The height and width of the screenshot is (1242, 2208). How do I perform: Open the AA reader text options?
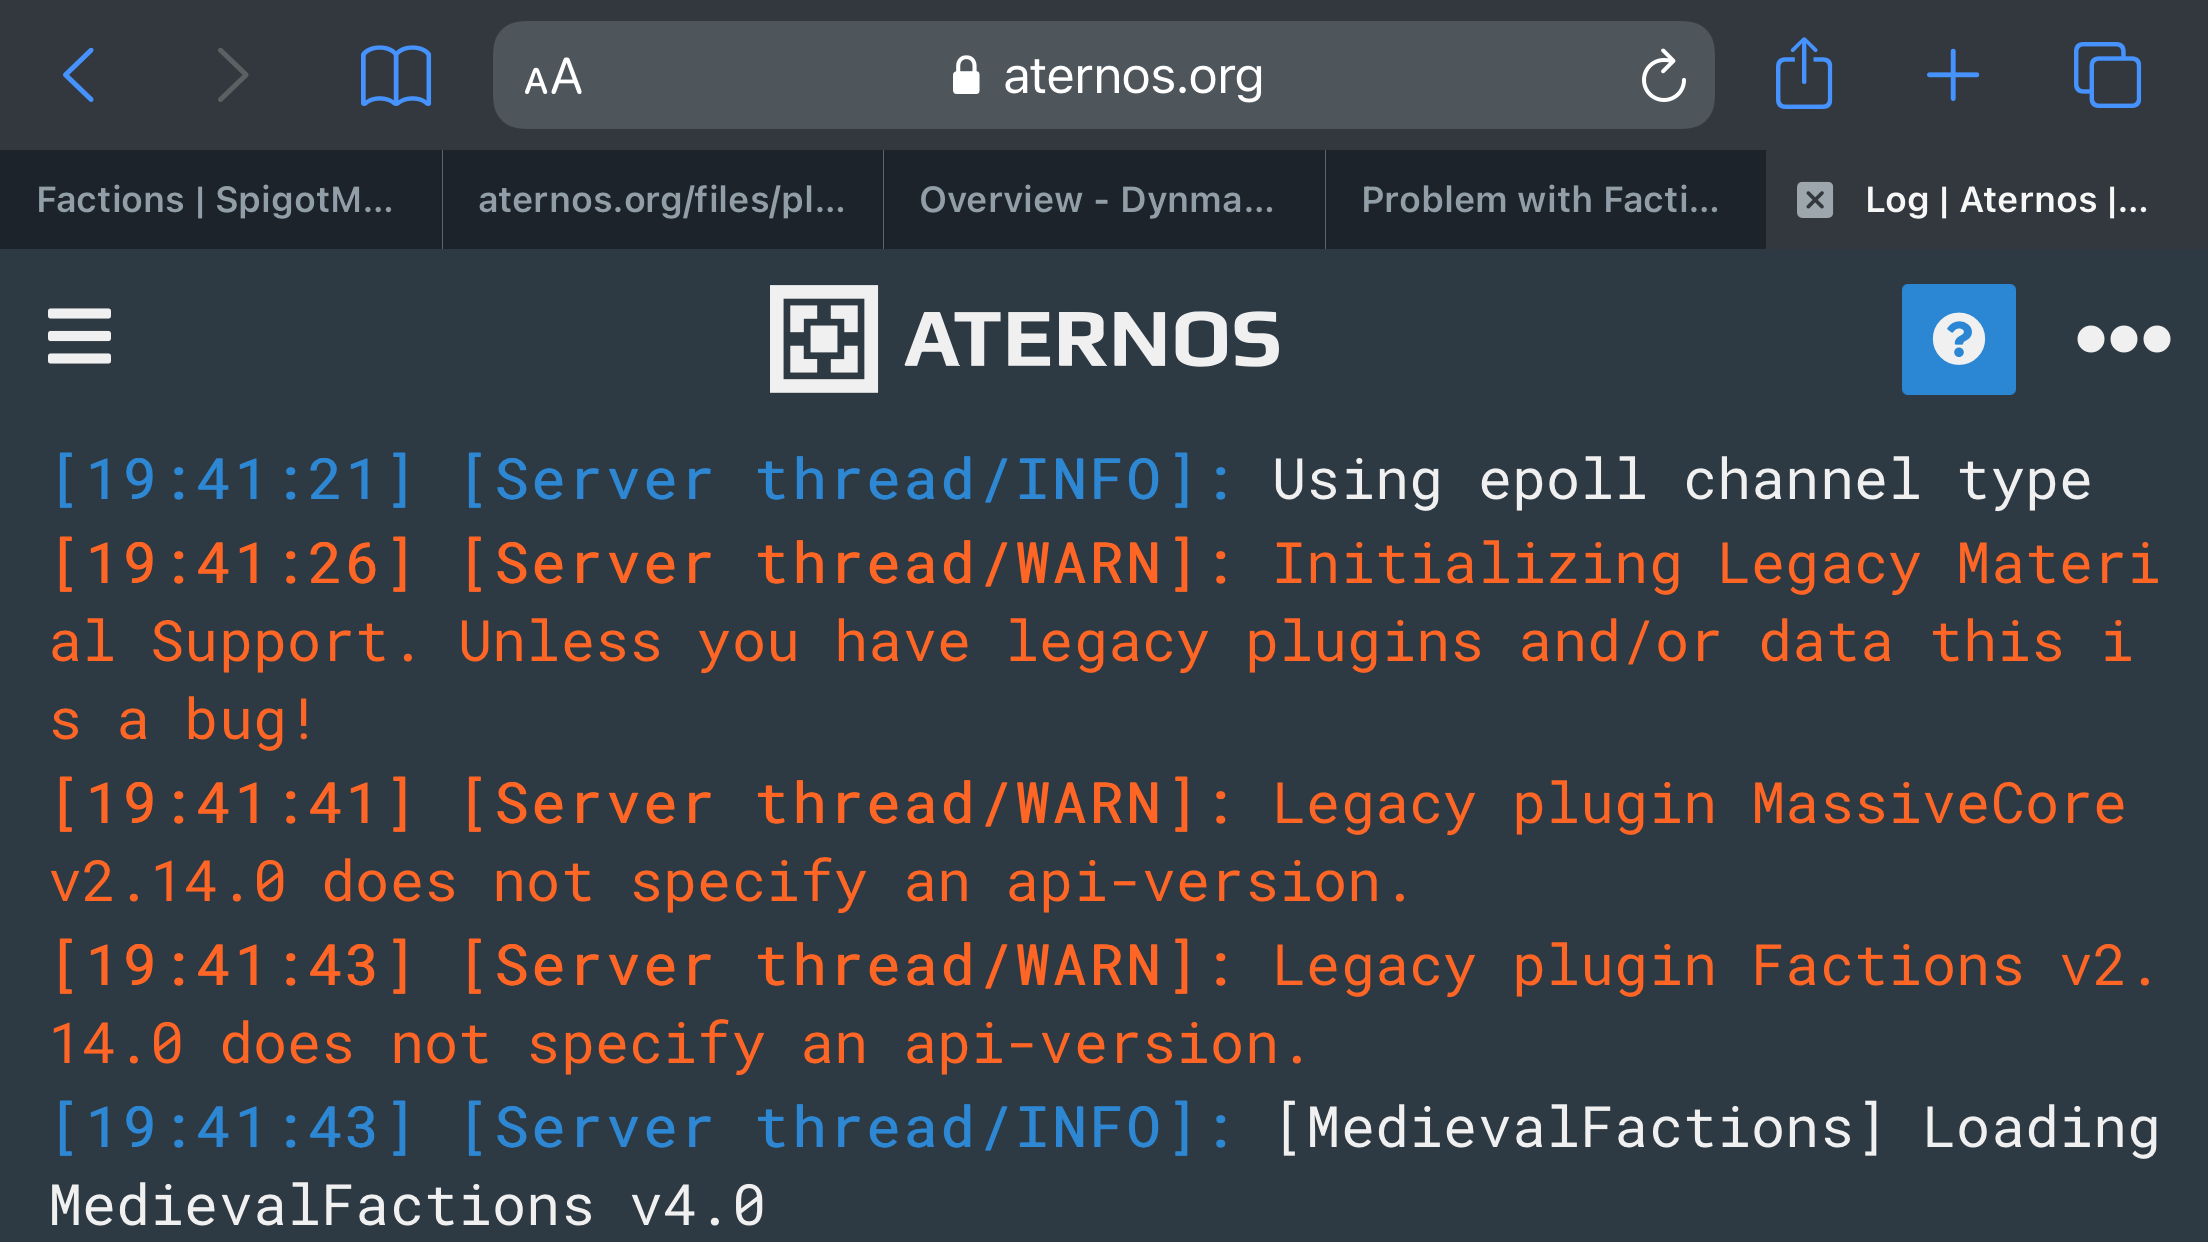(x=553, y=77)
